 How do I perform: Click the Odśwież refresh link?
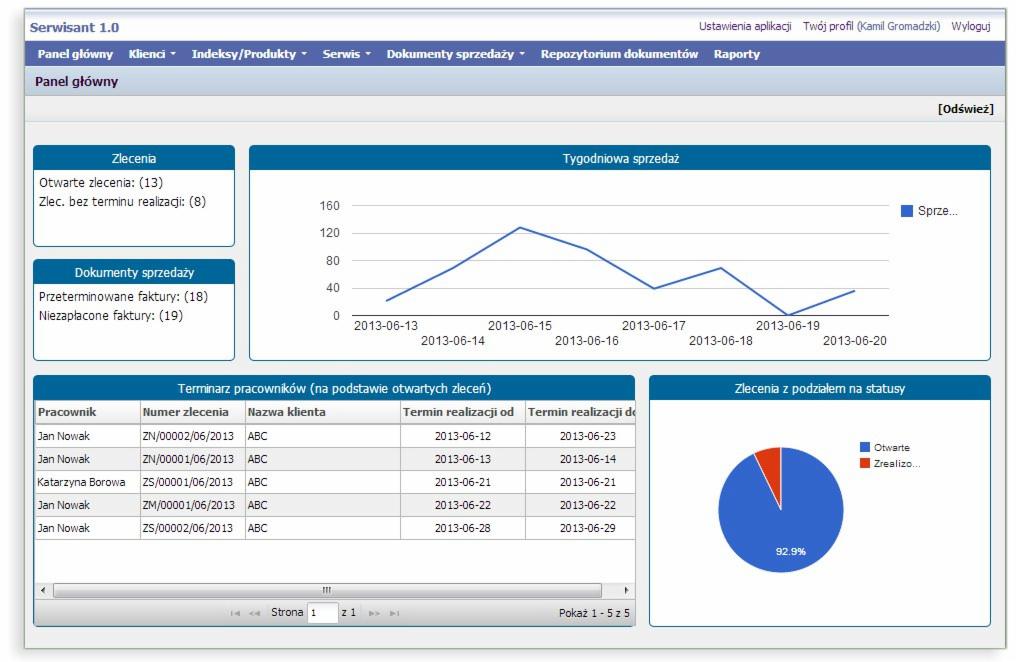click(x=965, y=109)
